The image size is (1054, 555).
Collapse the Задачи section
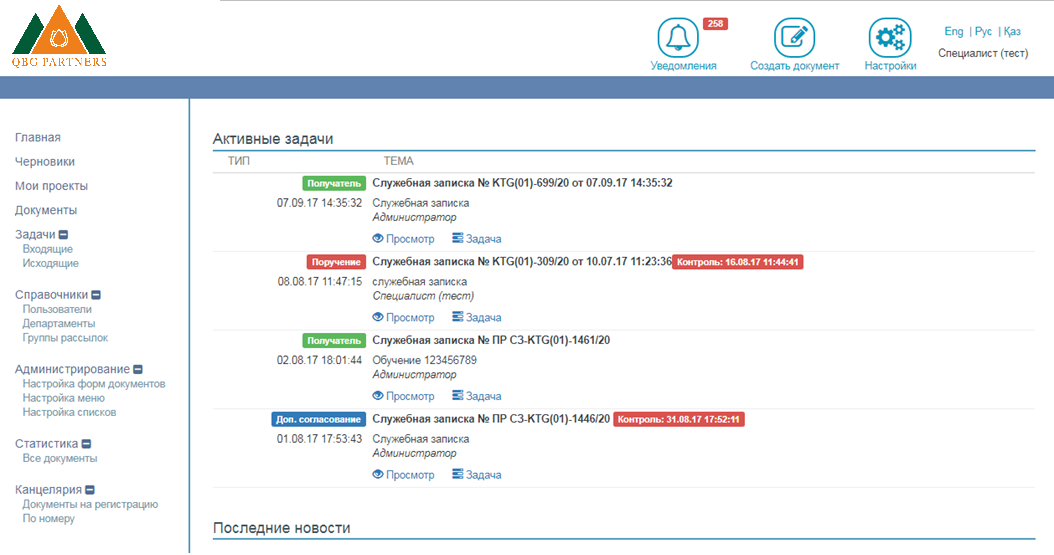click(63, 235)
